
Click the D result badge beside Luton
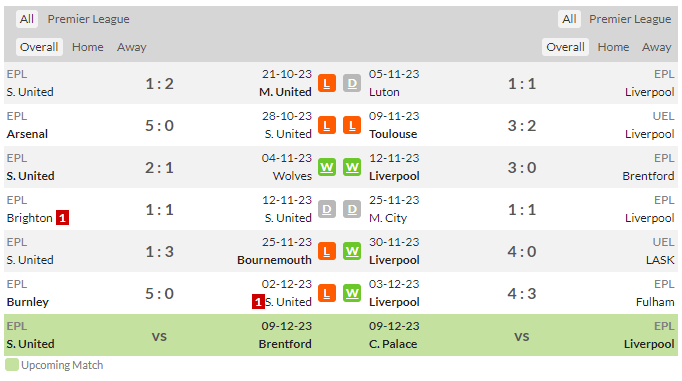click(352, 84)
